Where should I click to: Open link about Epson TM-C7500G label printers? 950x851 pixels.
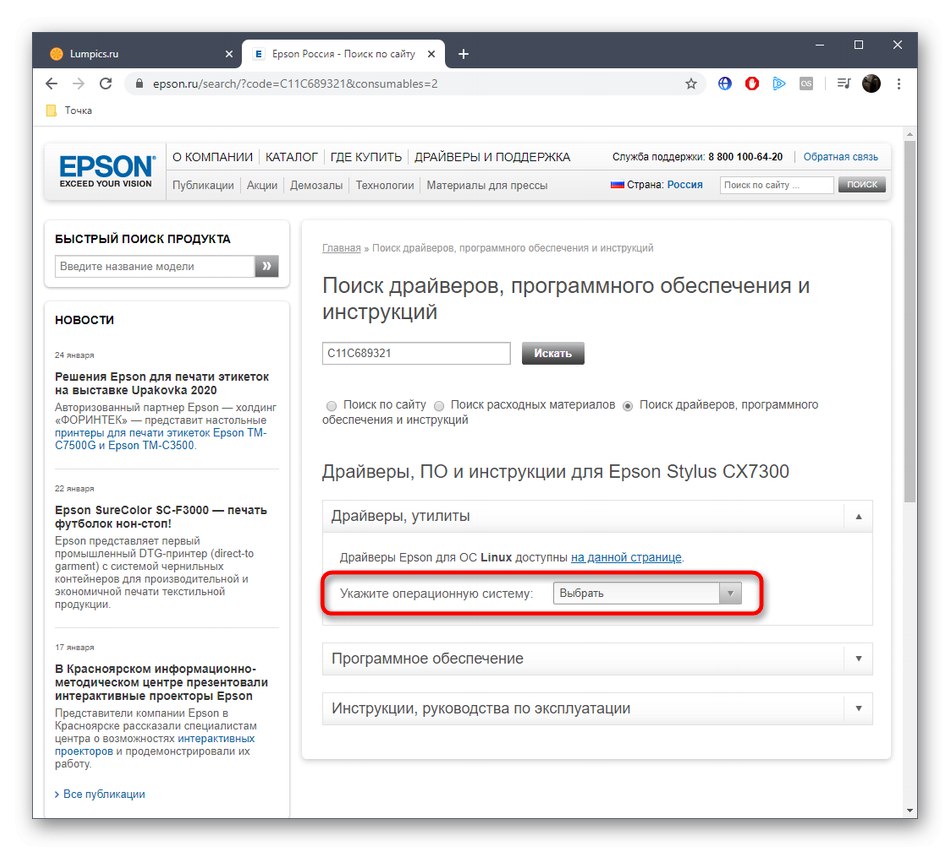pyautogui.click(x=161, y=439)
